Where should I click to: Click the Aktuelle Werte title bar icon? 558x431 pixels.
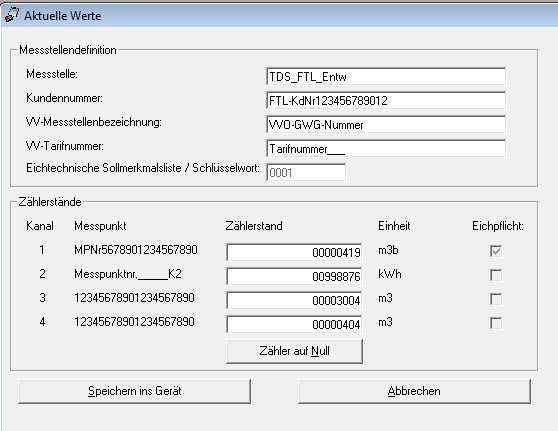[x=12, y=15]
